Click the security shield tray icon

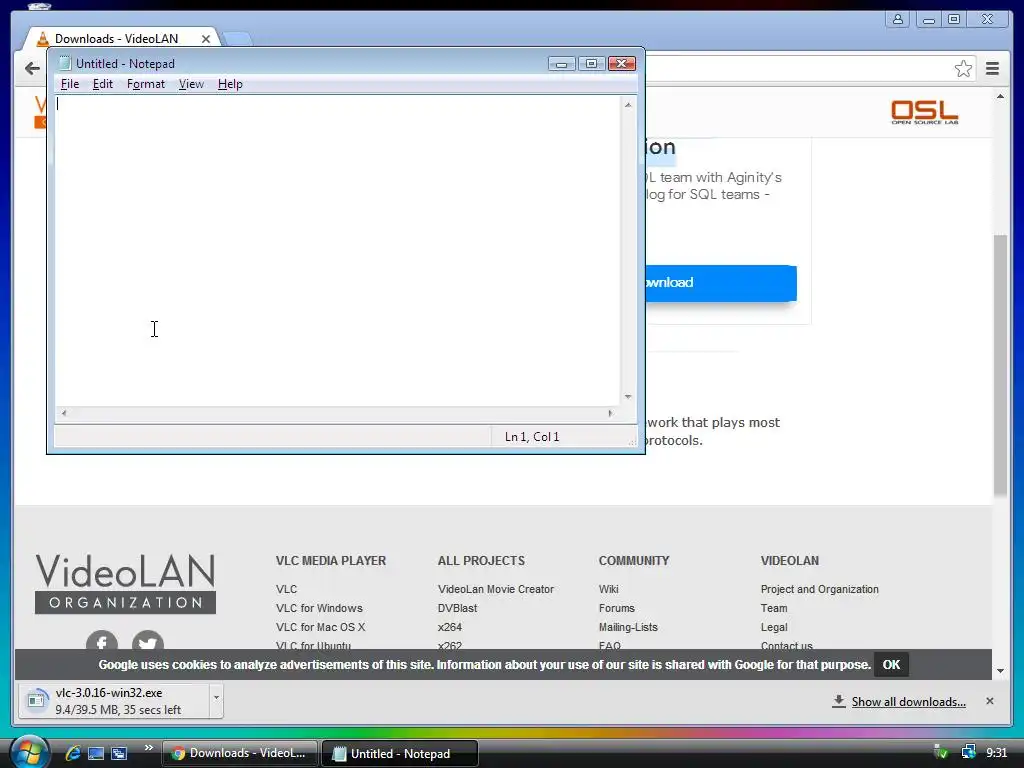(940, 752)
